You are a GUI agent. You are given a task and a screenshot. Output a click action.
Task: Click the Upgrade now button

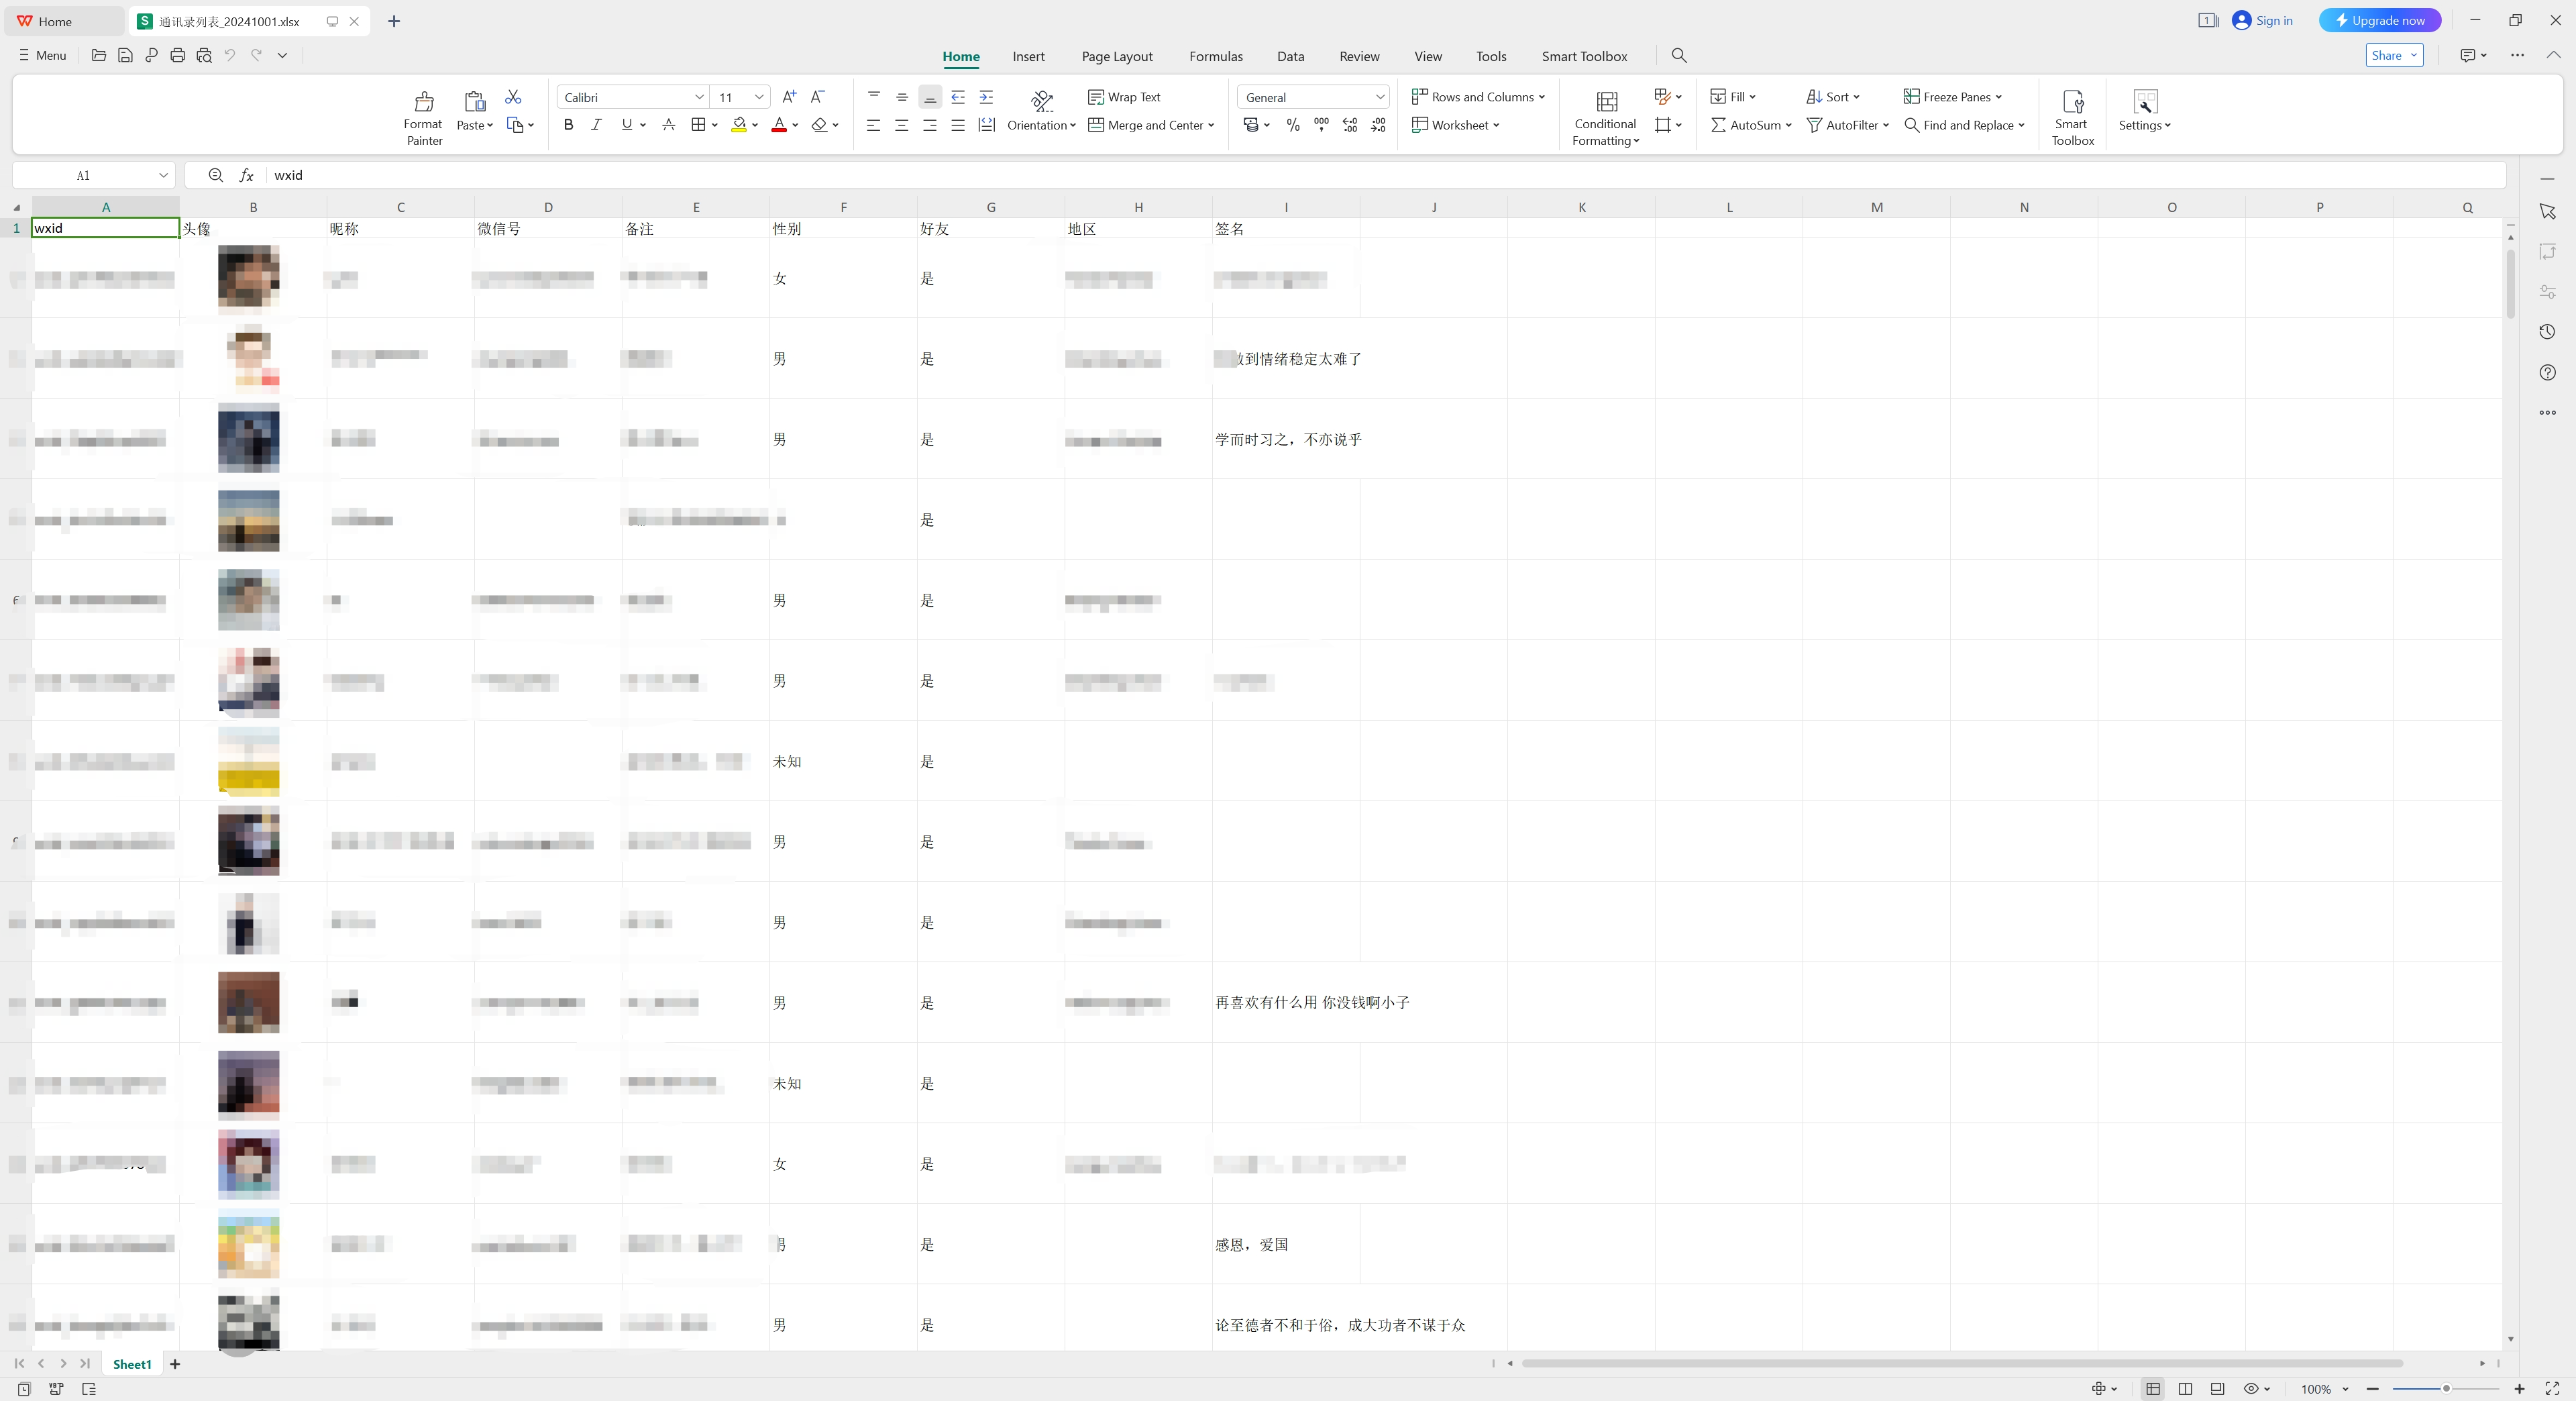click(2379, 20)
